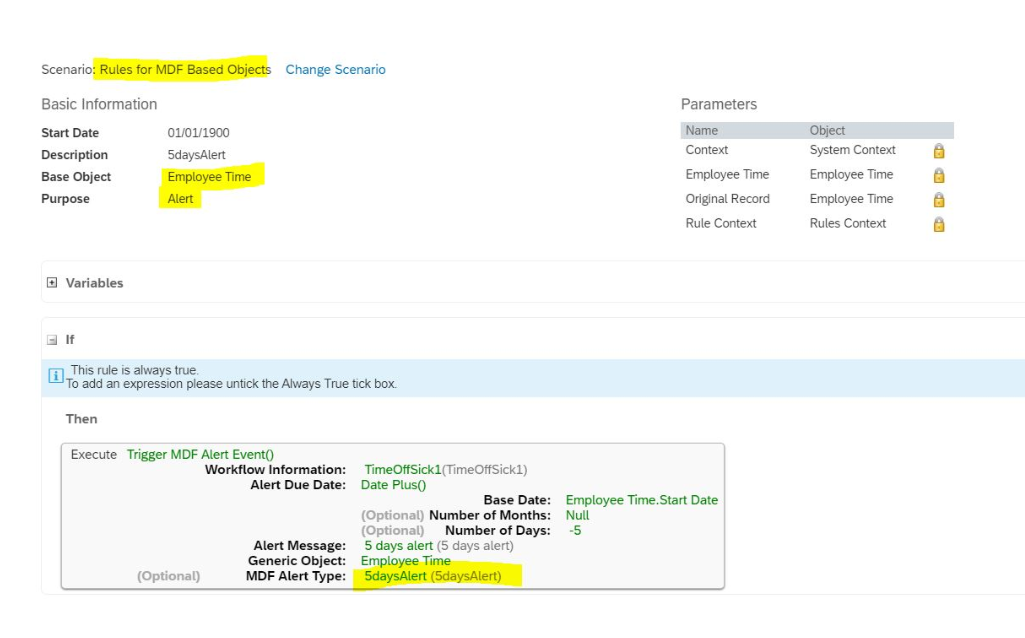Click the lock icon in Context row

939,151
